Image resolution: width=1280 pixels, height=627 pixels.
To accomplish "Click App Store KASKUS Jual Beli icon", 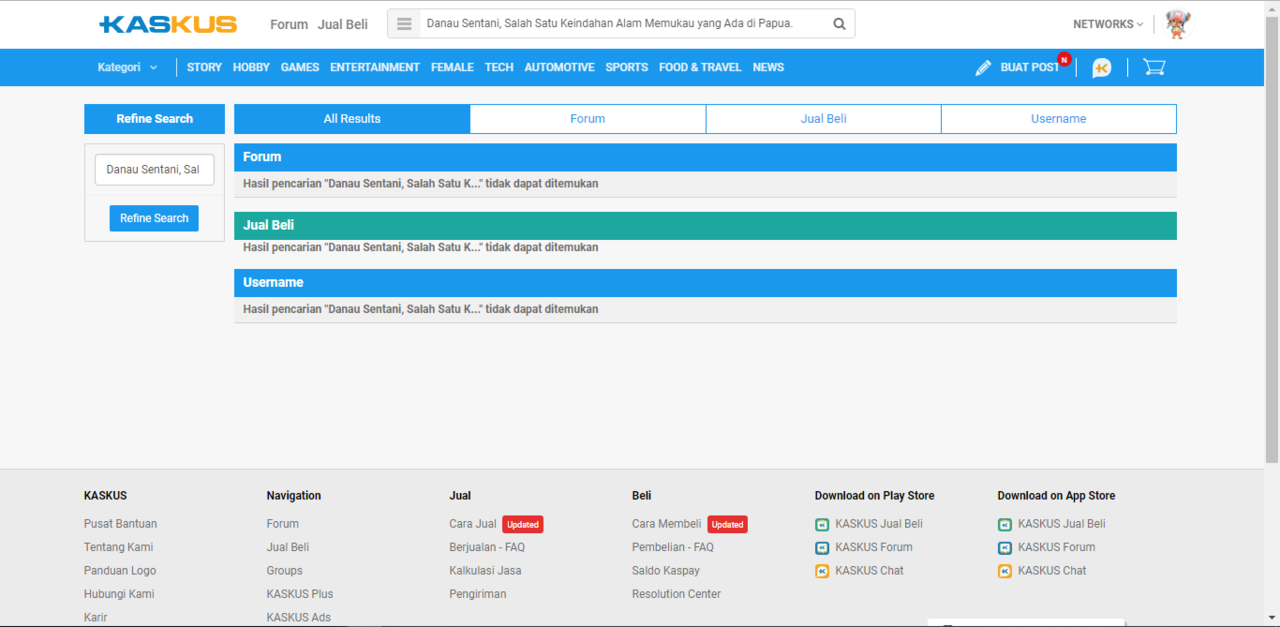I will (1005, 524).
